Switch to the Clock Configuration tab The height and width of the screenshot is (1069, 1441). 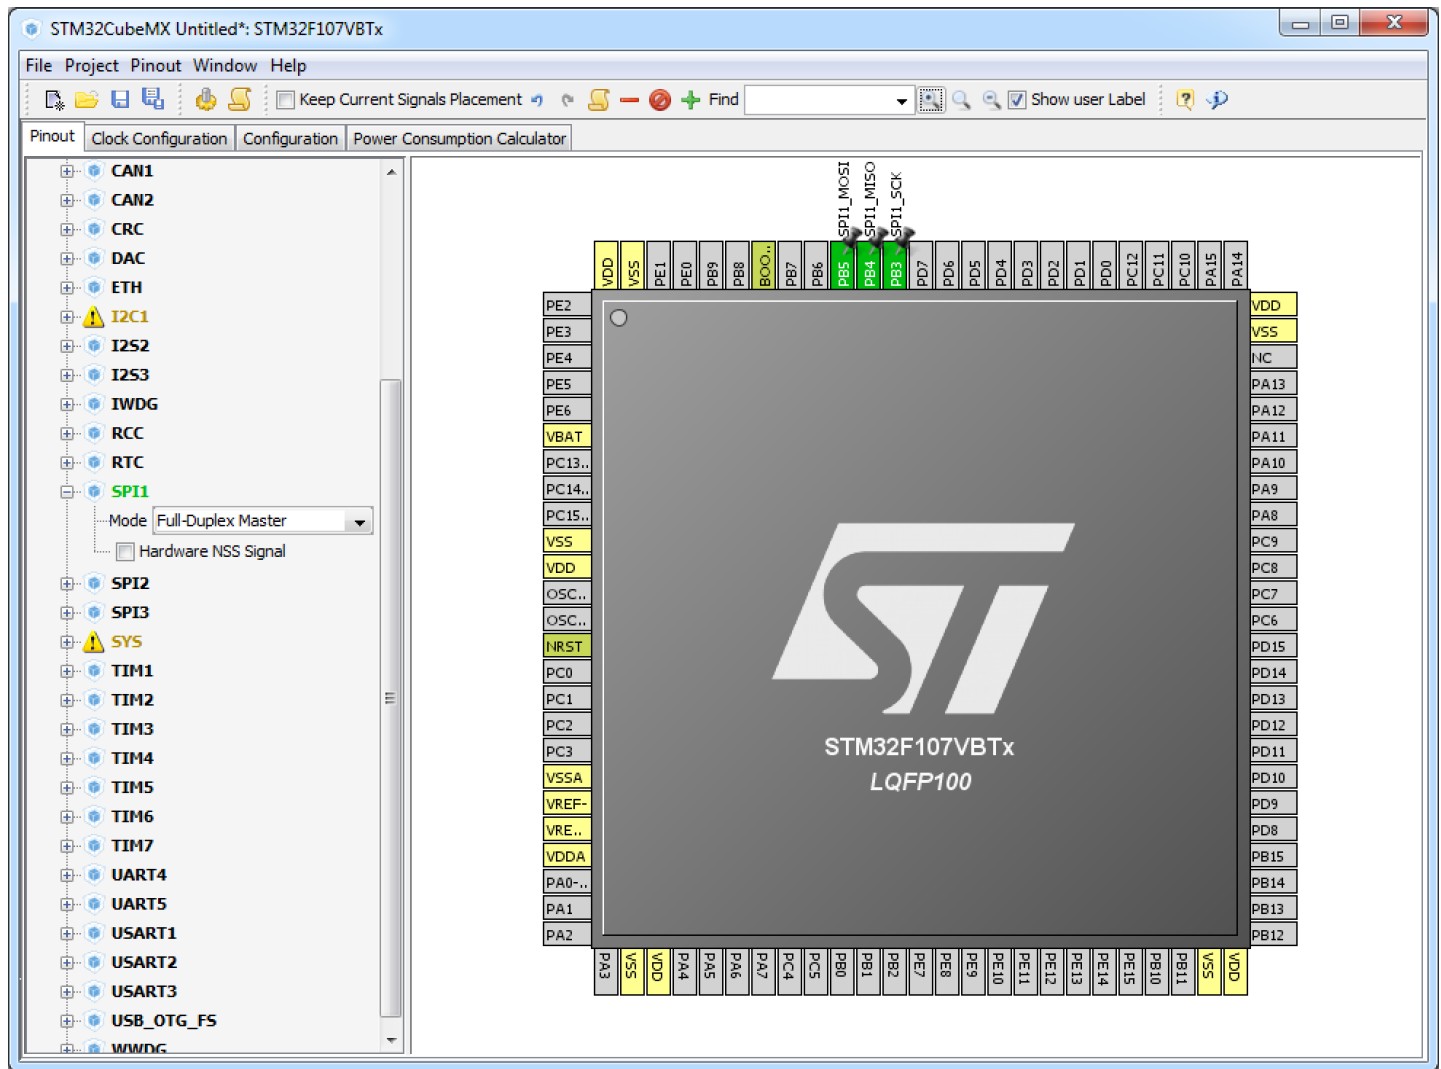159,139
